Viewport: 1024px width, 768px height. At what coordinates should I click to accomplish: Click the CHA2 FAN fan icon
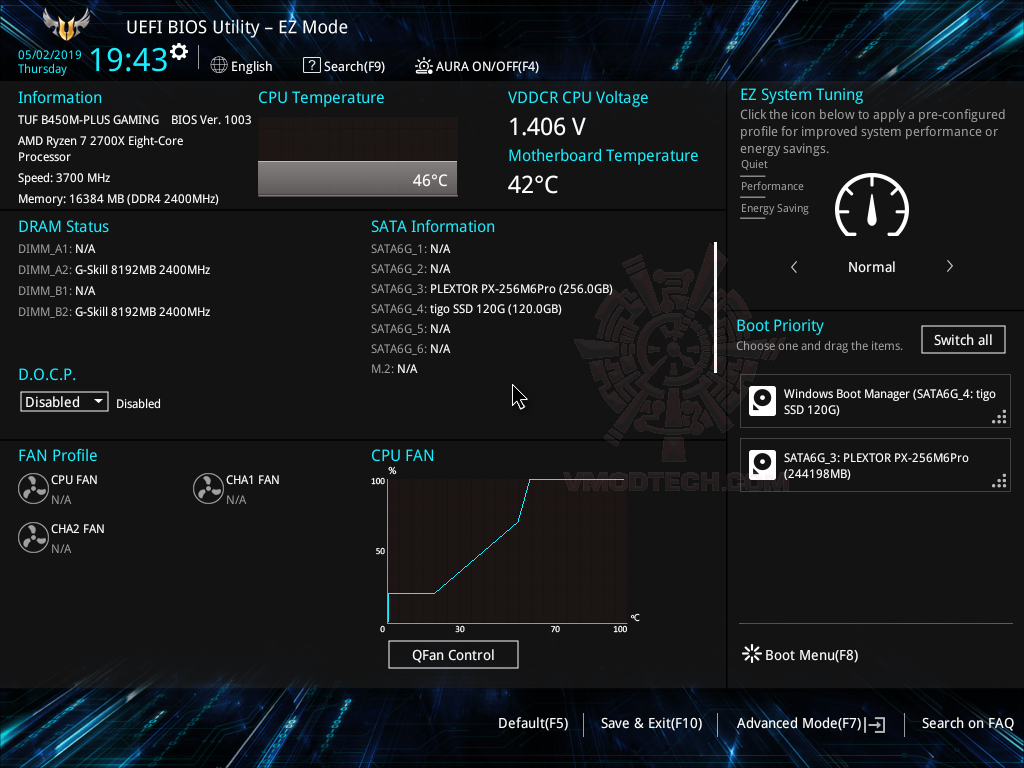[33, 537]
